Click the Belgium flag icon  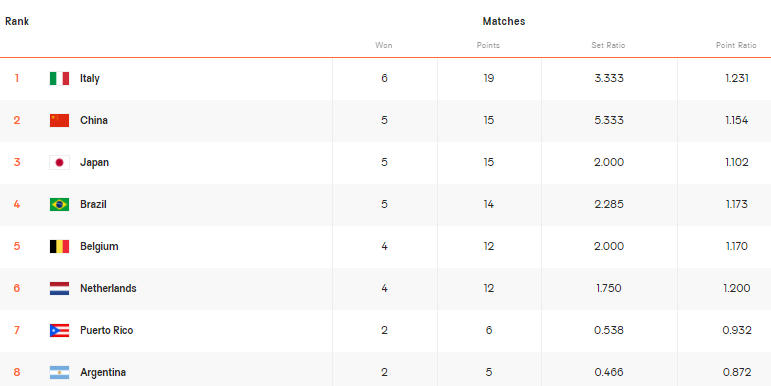(x=59, y=246)
